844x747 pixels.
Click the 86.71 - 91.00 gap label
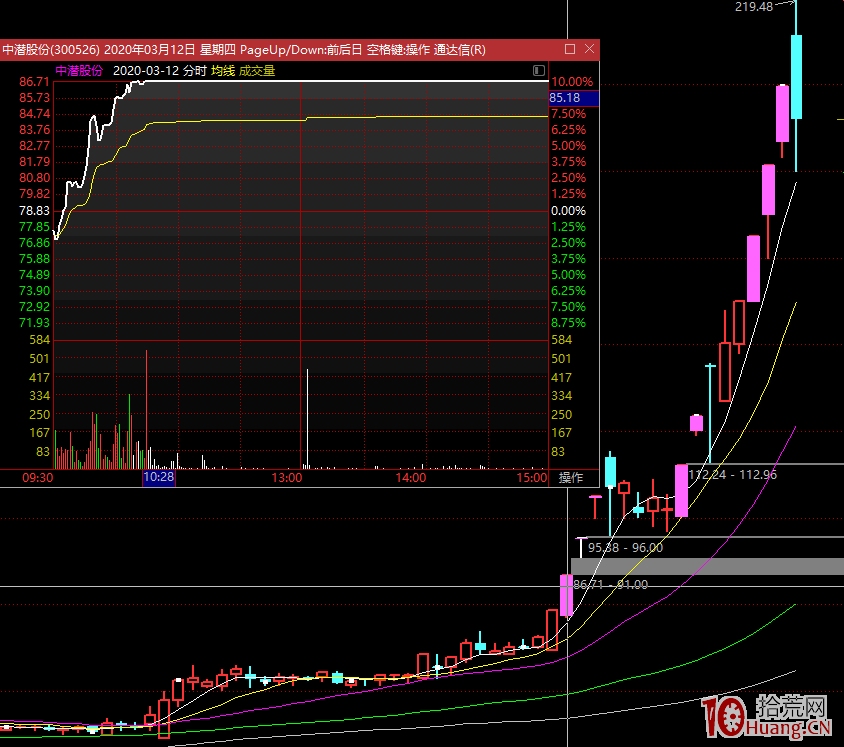(610, 584)
